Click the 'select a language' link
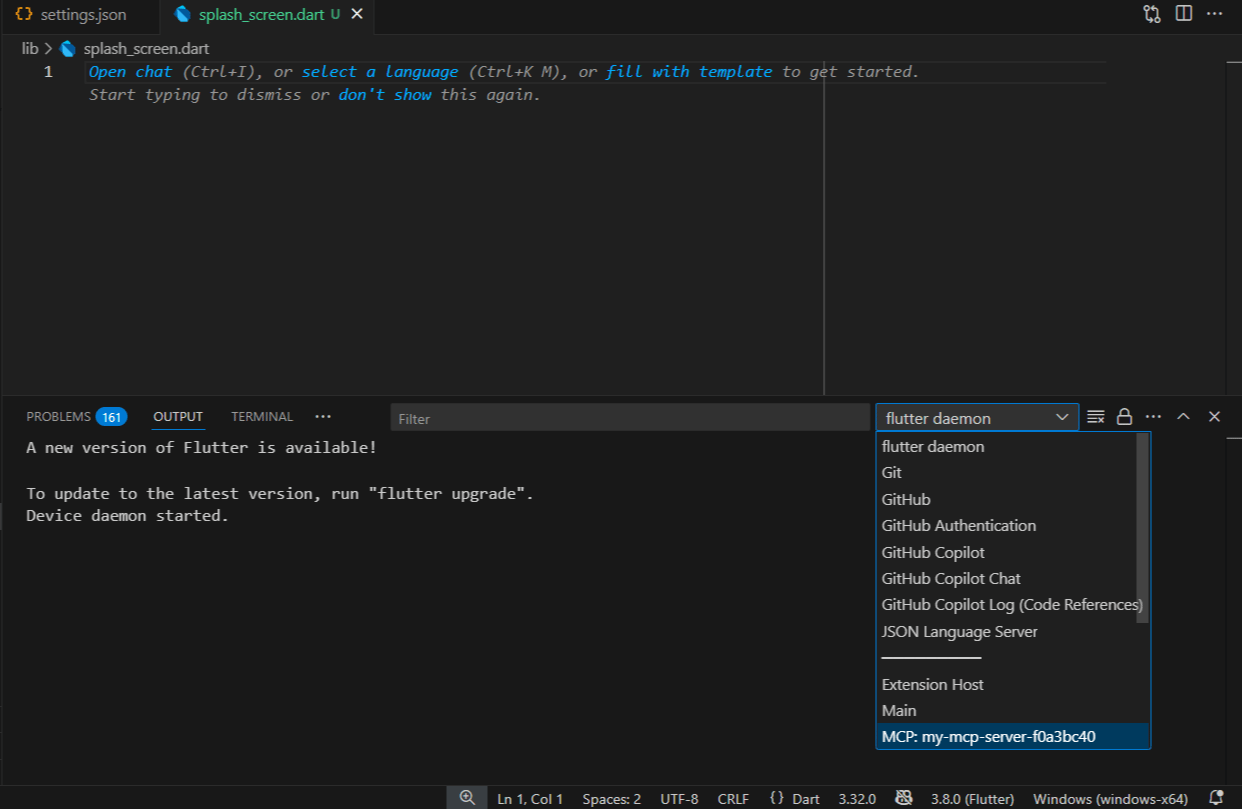This screenshot has width=1242, height=809. point(380,72)
